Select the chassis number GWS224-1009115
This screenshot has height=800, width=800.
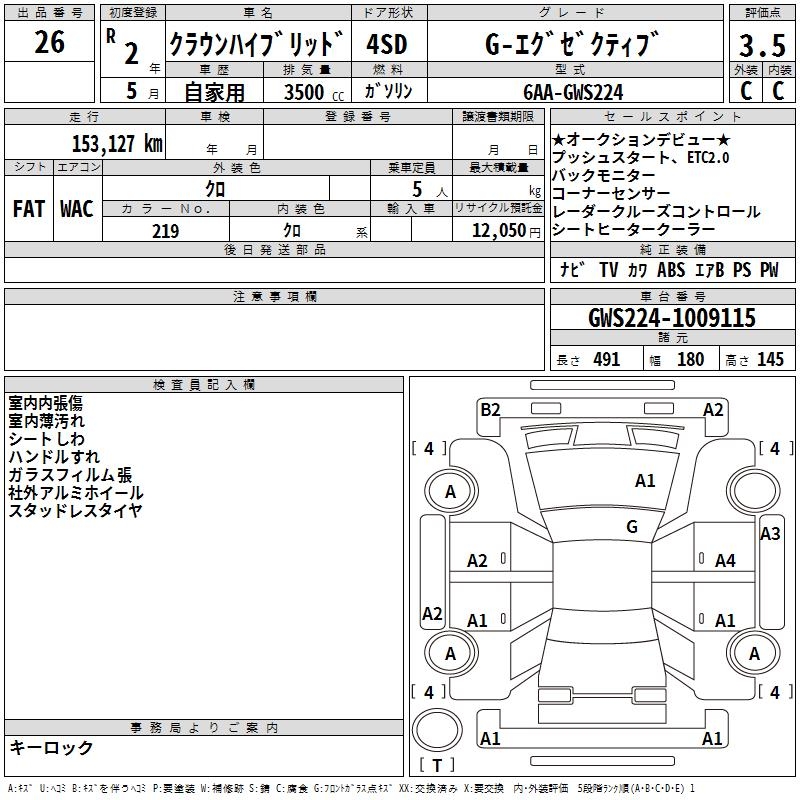pyautogui.click(x=672, y=318)
